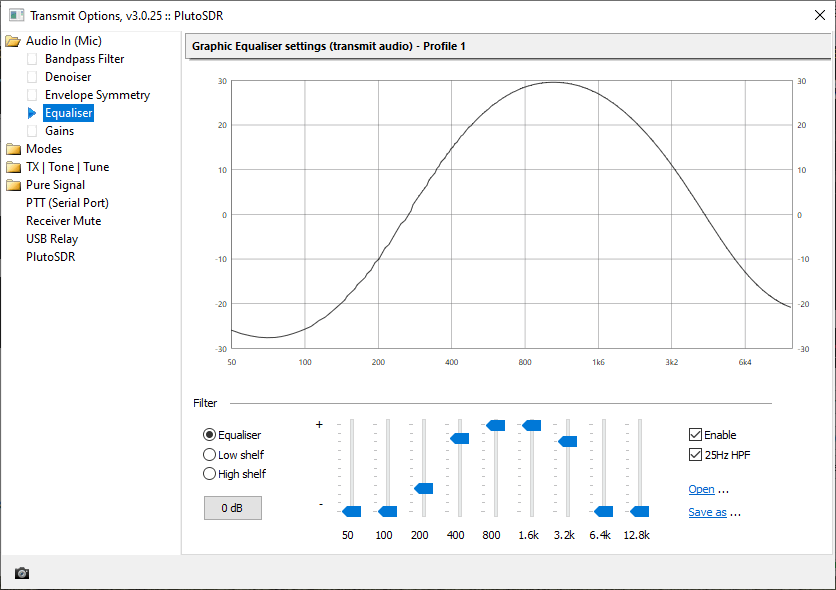Image resolution: width=836 pixels, height=590 pixels.
Task: Click the 400 Hz band slider handle
Action: point(460,438)
